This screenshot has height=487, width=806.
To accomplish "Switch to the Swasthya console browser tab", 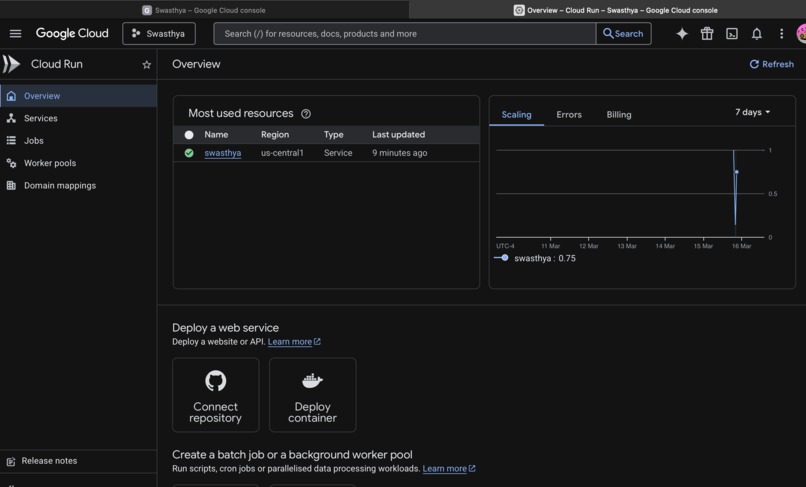I will click(204, 10).
